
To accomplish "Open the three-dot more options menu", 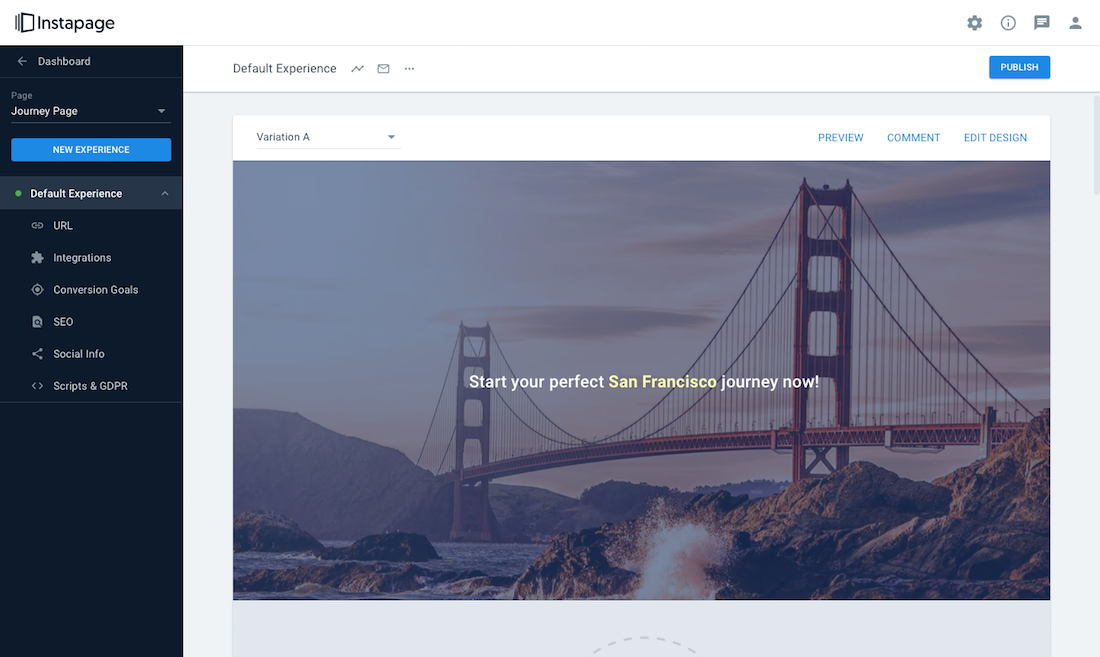I will [409, 69].
